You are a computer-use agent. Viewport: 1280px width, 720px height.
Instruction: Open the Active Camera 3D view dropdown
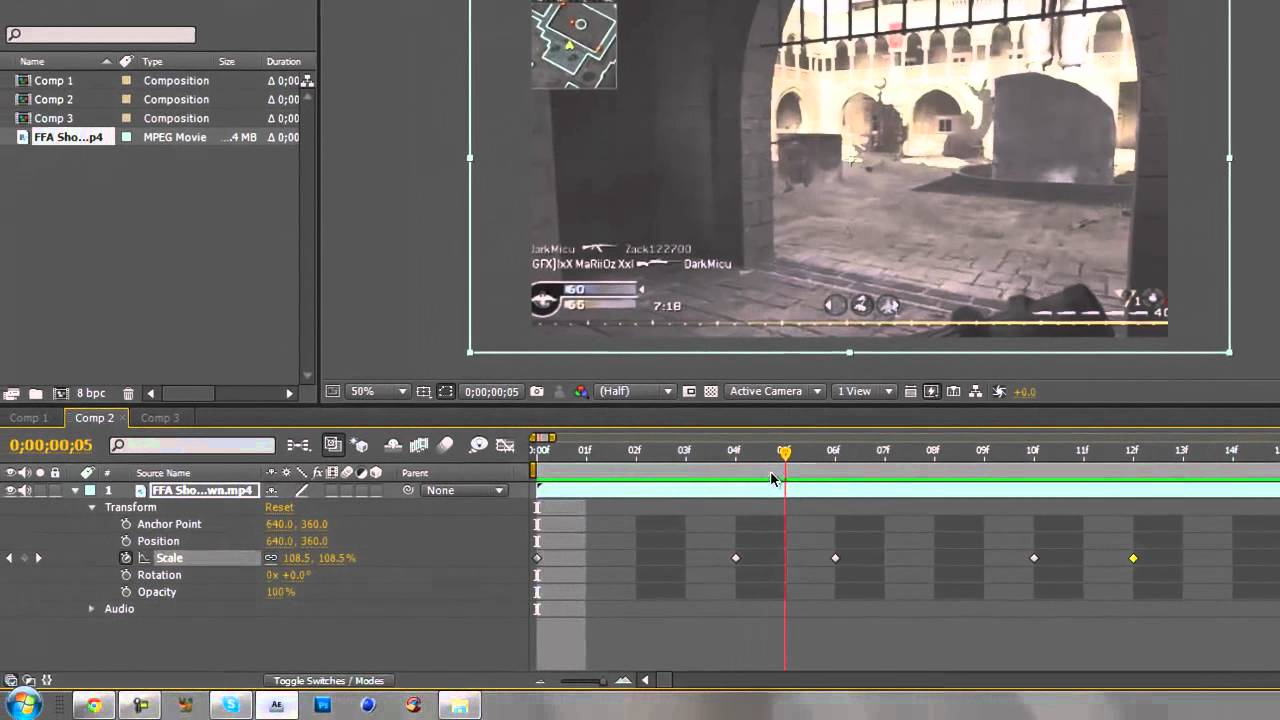click(776, 391)
